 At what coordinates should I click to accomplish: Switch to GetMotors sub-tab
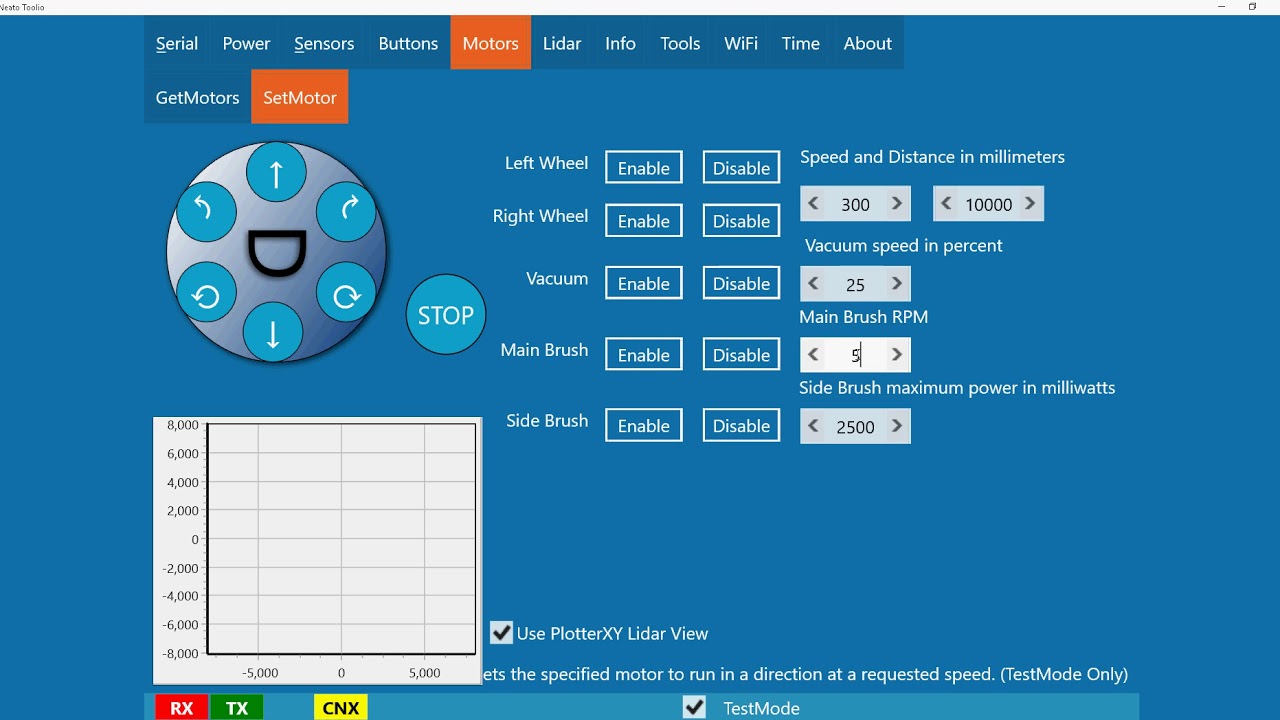point(198,97)
